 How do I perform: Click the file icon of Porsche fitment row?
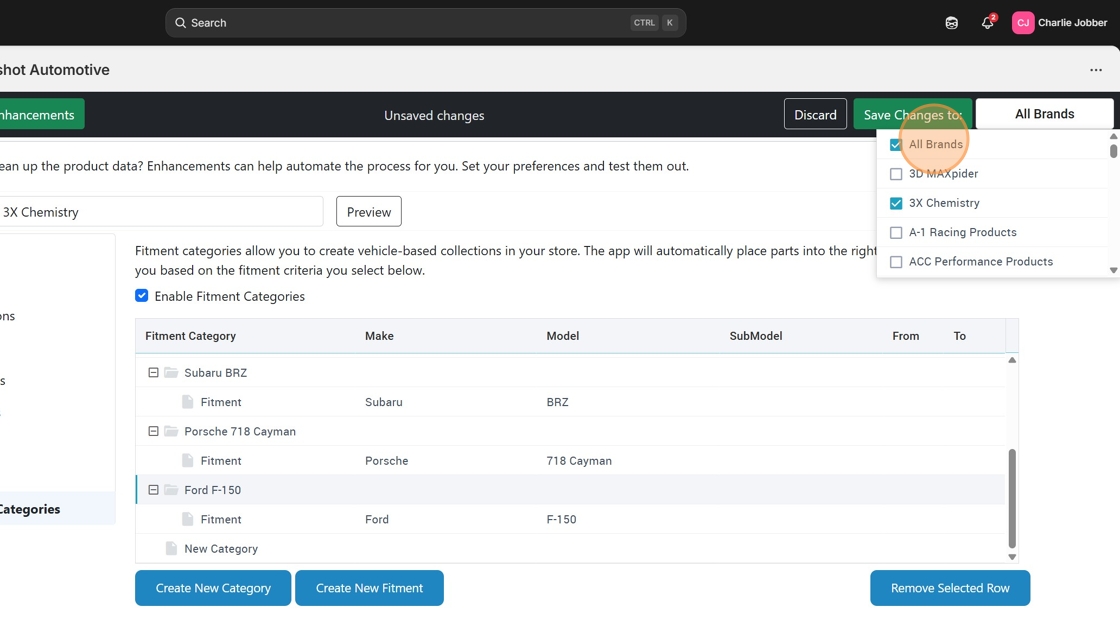(x=188, y=460)
